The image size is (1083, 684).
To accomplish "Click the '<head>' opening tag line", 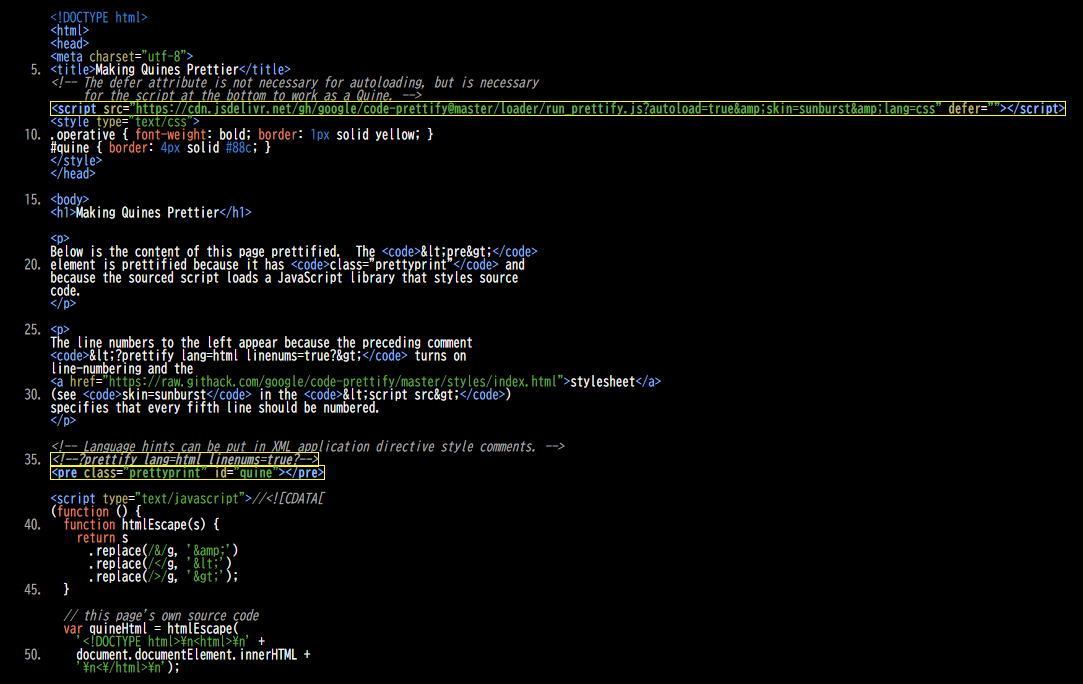I will click(70, 44).
